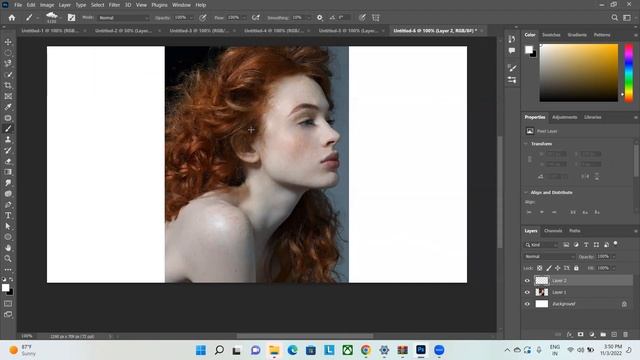
Task: Add a layer mask
Action: 580,334
